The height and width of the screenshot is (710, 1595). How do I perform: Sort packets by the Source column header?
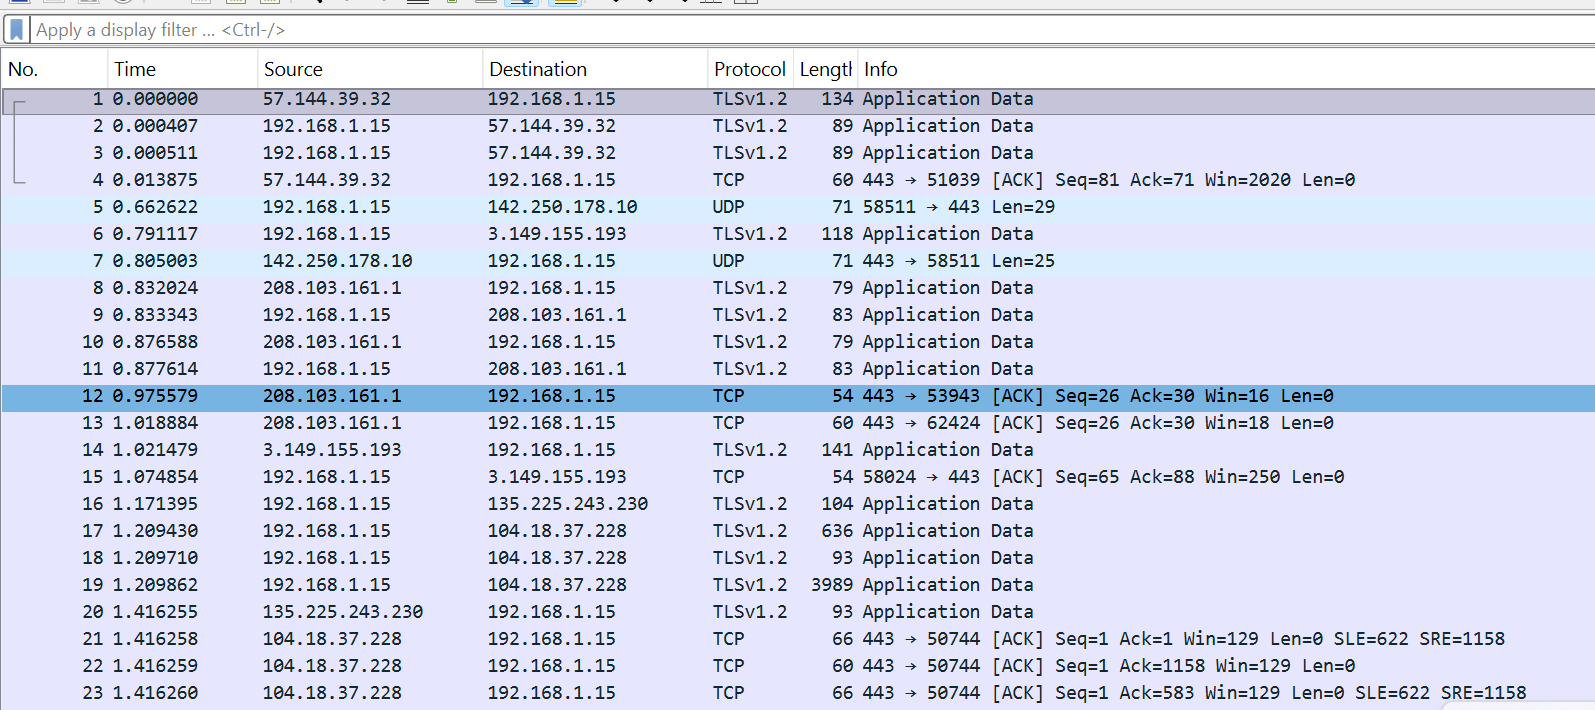(370, 69)
